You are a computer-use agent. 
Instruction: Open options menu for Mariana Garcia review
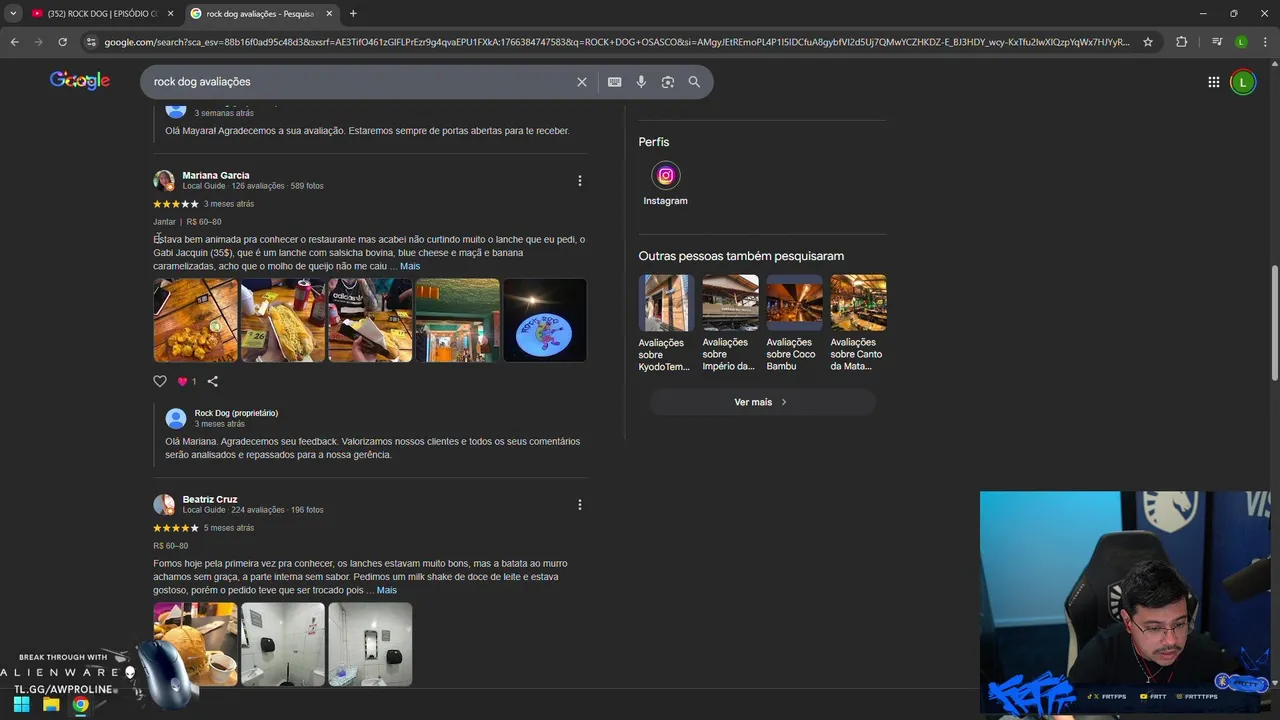pos(579,181)
